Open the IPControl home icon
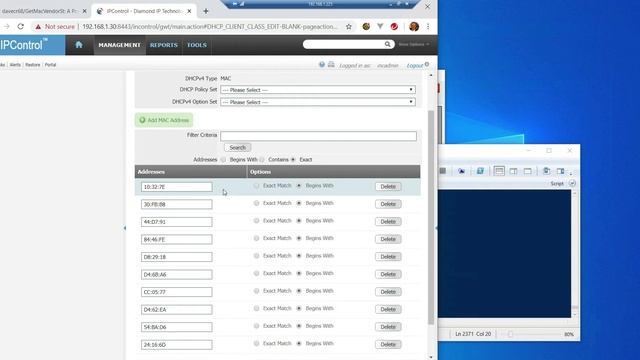 [79, 45]
